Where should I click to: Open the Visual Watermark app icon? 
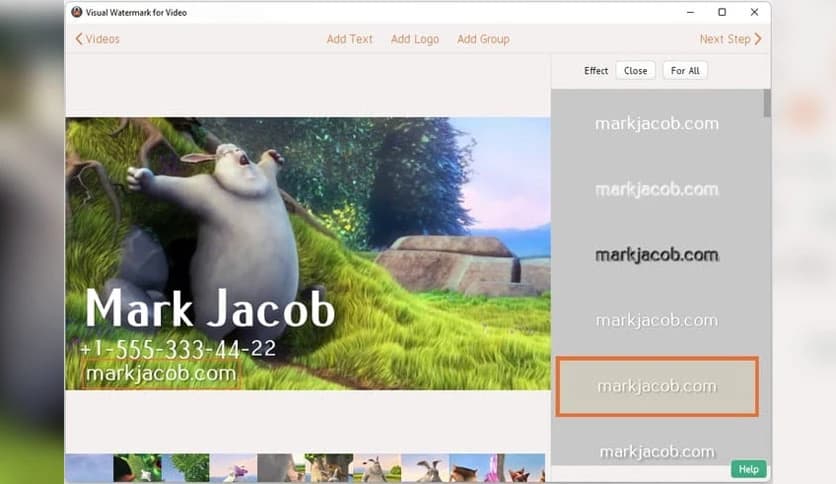click(77, 12)
